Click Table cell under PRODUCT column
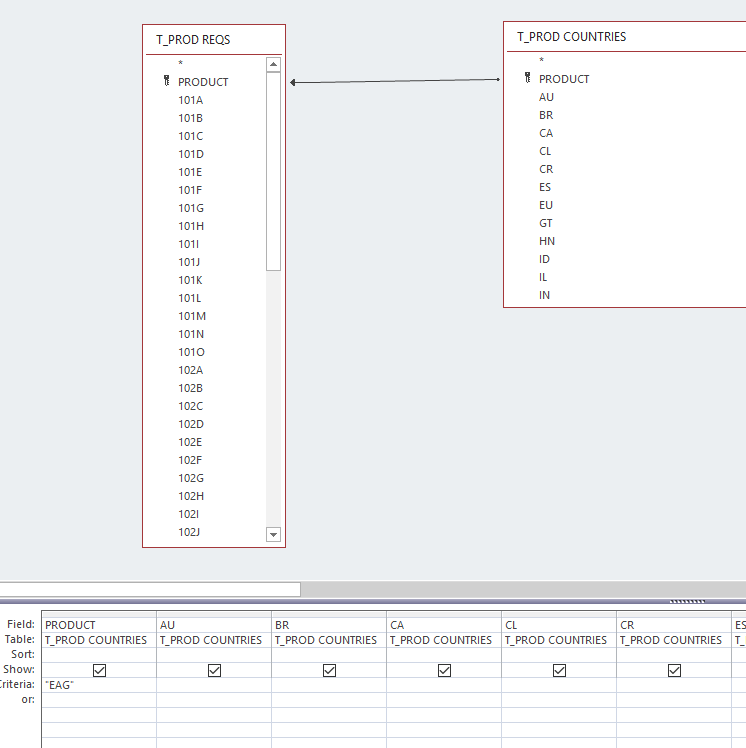Viewport: 746px width, 748px height. (x=99, y=640)
